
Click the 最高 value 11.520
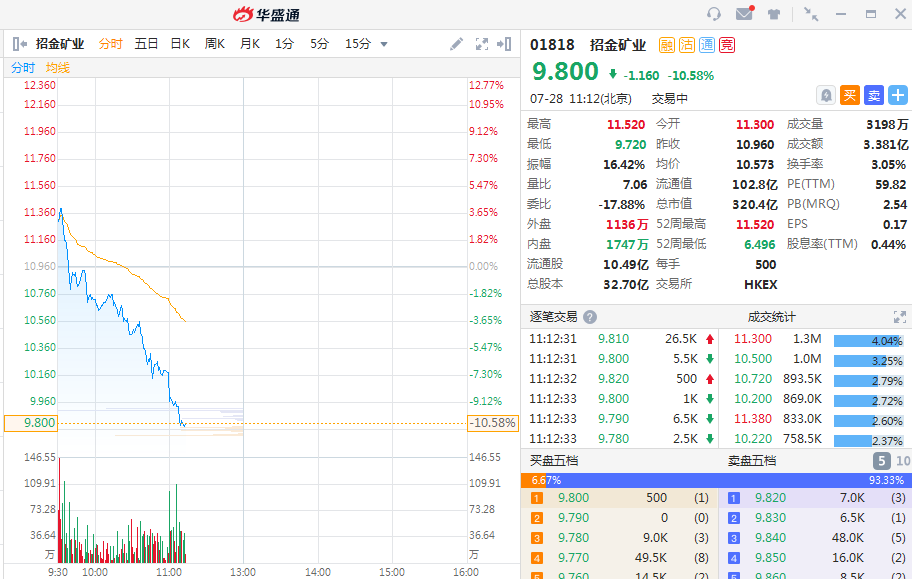coord(626,125)
